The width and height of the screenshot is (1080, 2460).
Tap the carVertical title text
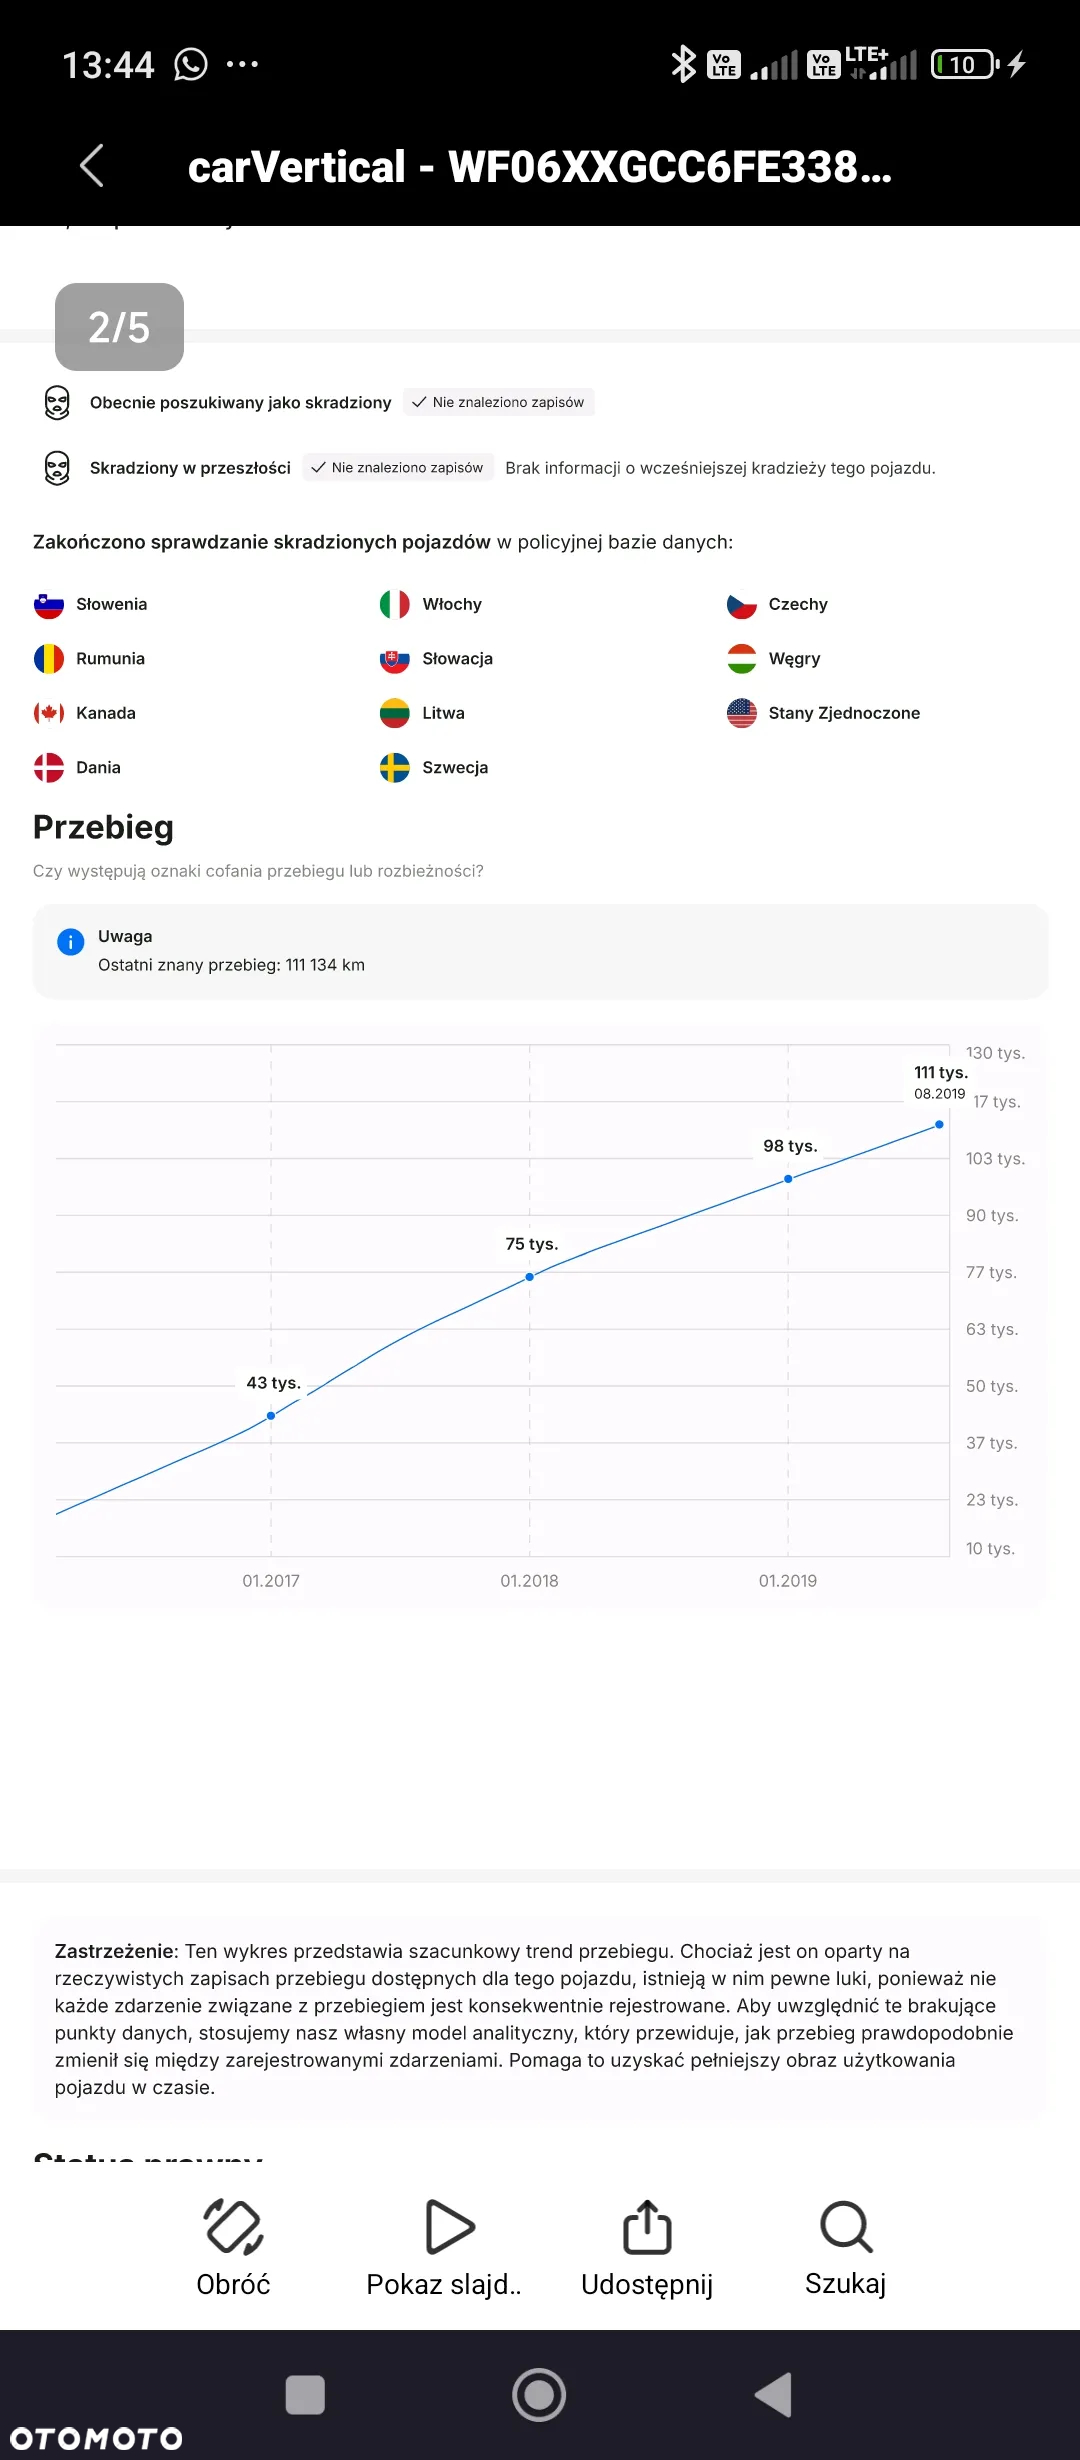[x=540, y=167]
